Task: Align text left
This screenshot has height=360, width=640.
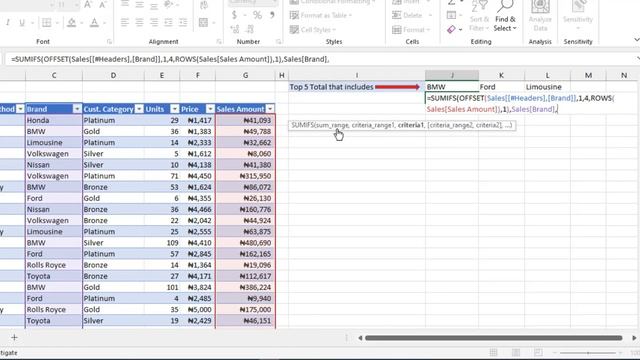Action: pyautogui.click(x=124, y=22)
